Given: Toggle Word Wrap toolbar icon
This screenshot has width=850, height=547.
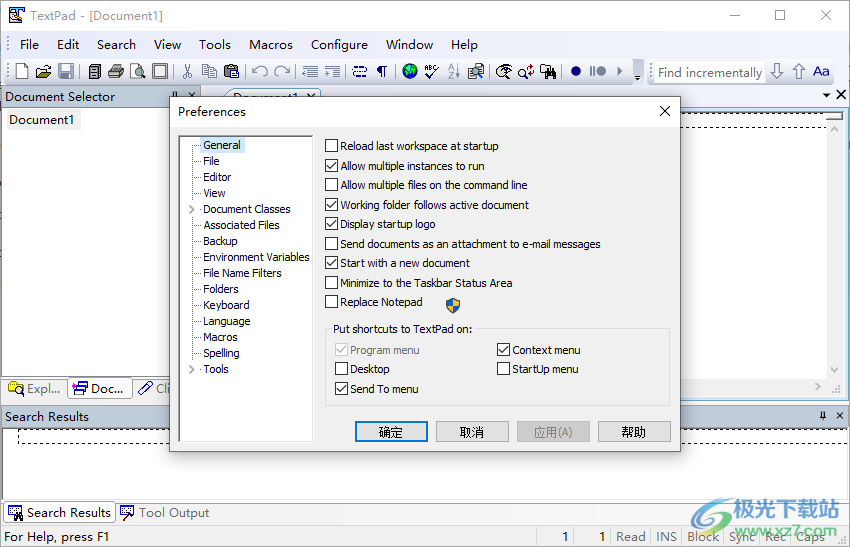Looking at the screenshot, I should [x=359, y=71].
